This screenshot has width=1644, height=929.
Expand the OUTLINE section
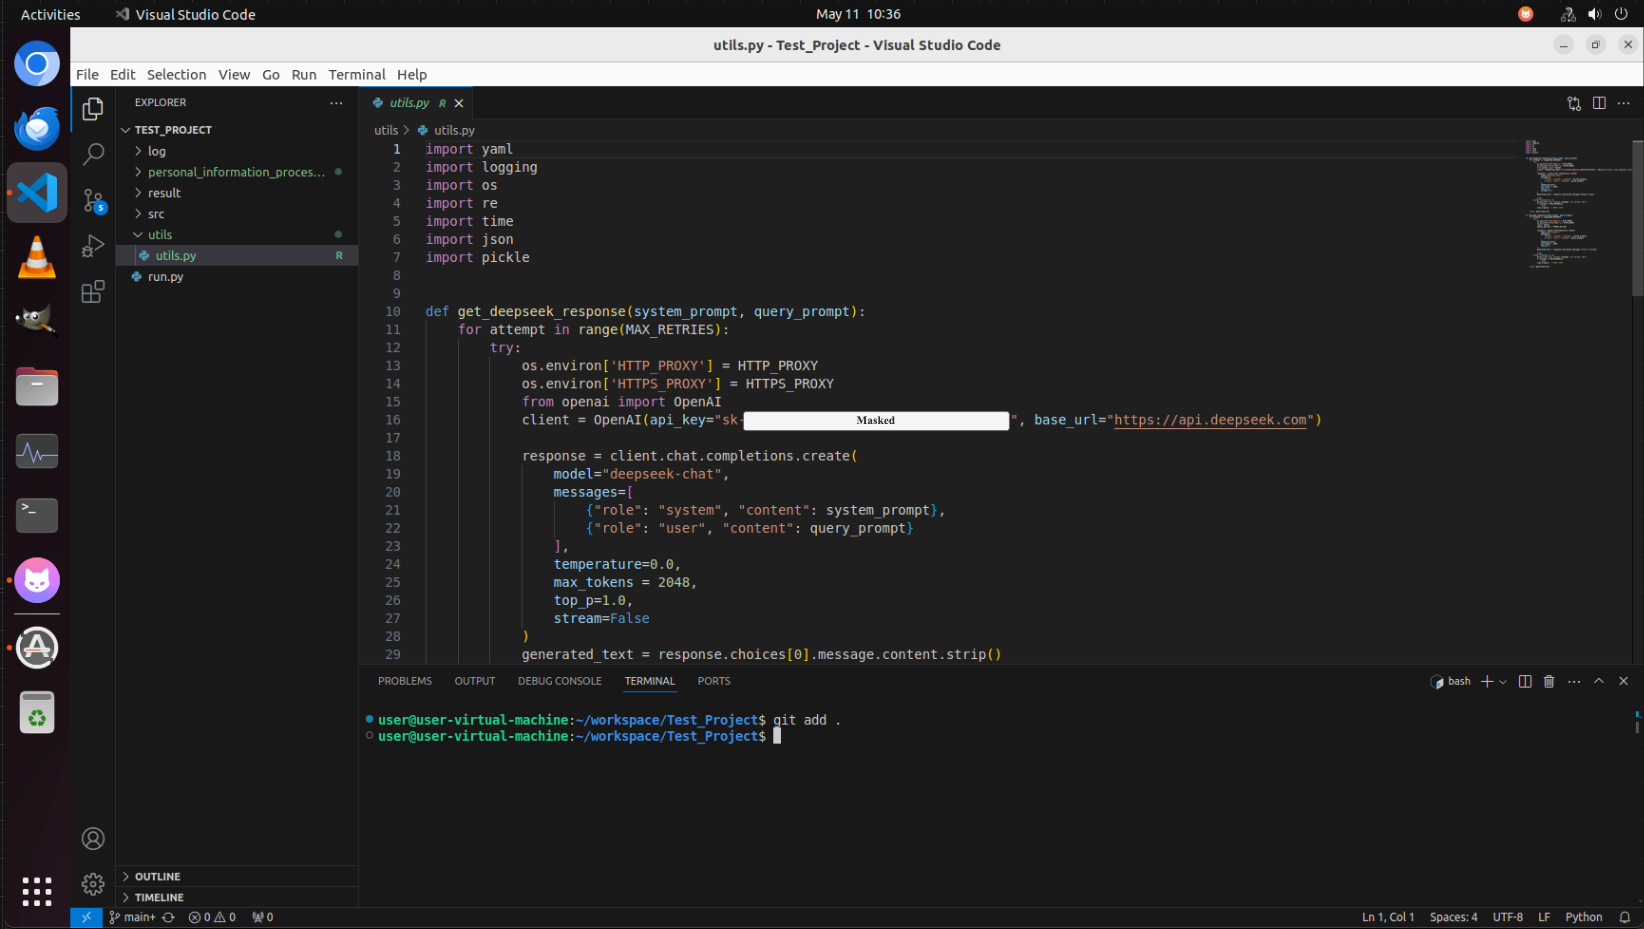tap(237, 876)
